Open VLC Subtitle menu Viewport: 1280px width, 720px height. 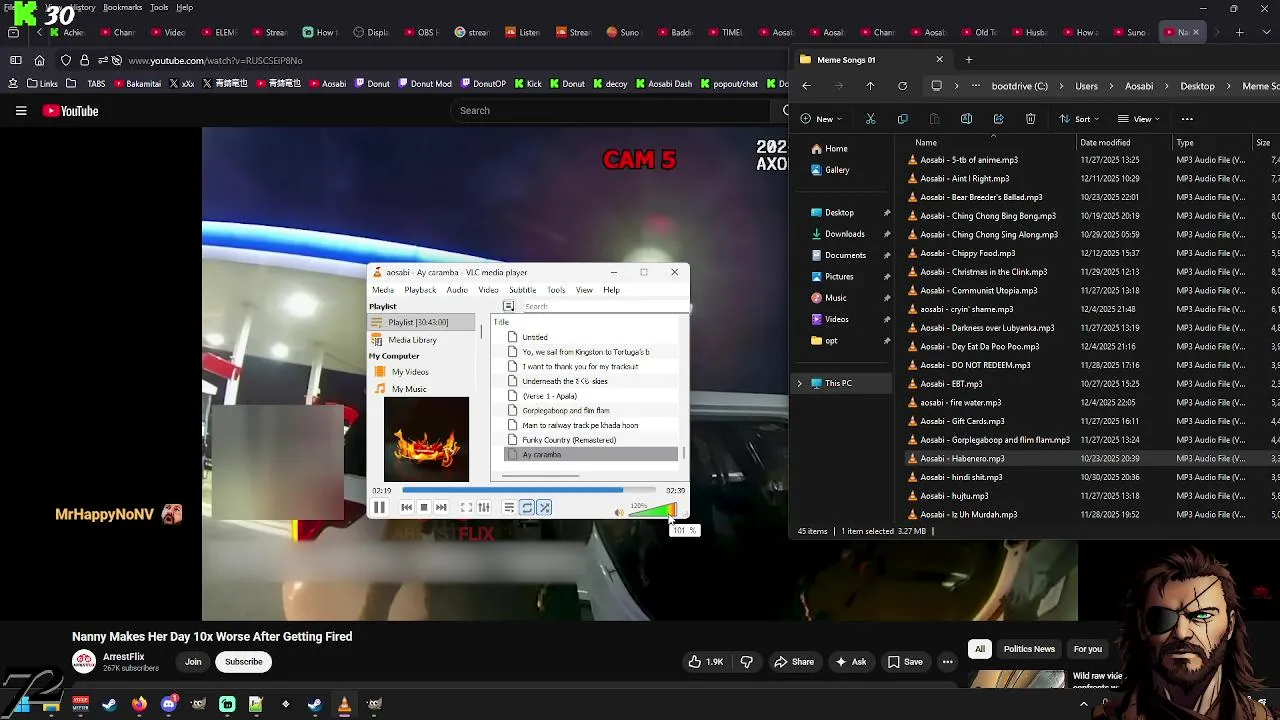point(522,290)
